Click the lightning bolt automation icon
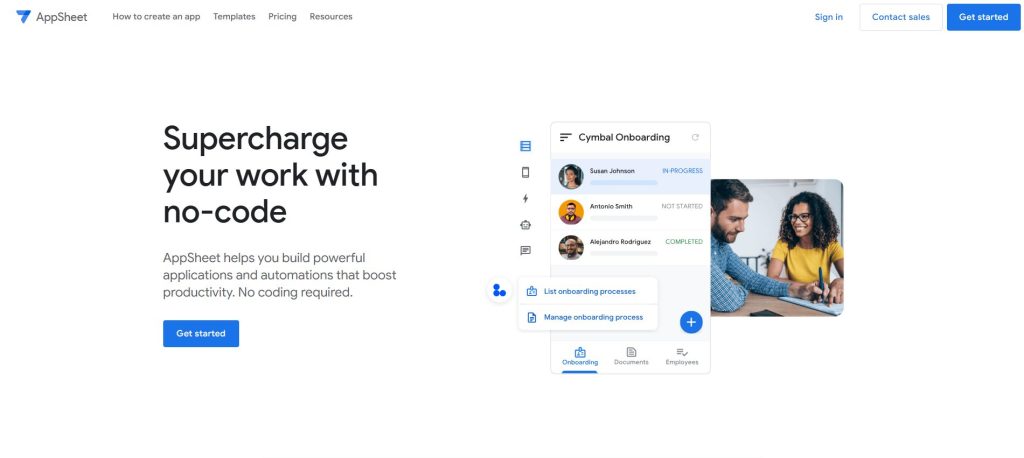This screenshot has height=458, width=1024. [525, 198]
